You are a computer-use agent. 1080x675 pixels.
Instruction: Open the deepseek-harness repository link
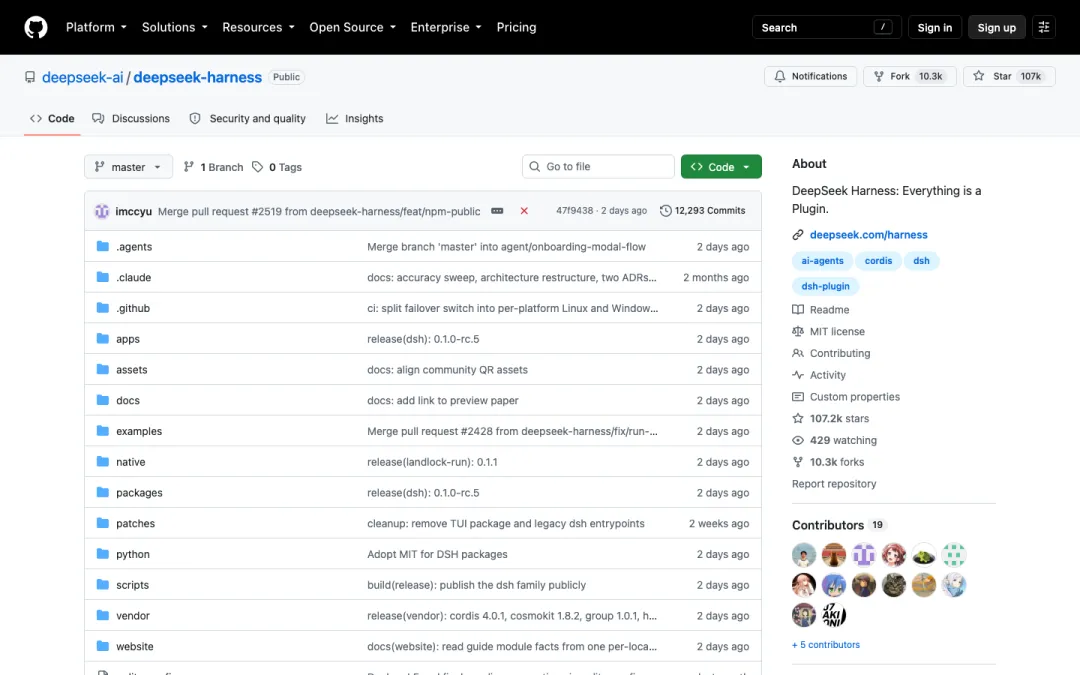[x=198, y=77]
